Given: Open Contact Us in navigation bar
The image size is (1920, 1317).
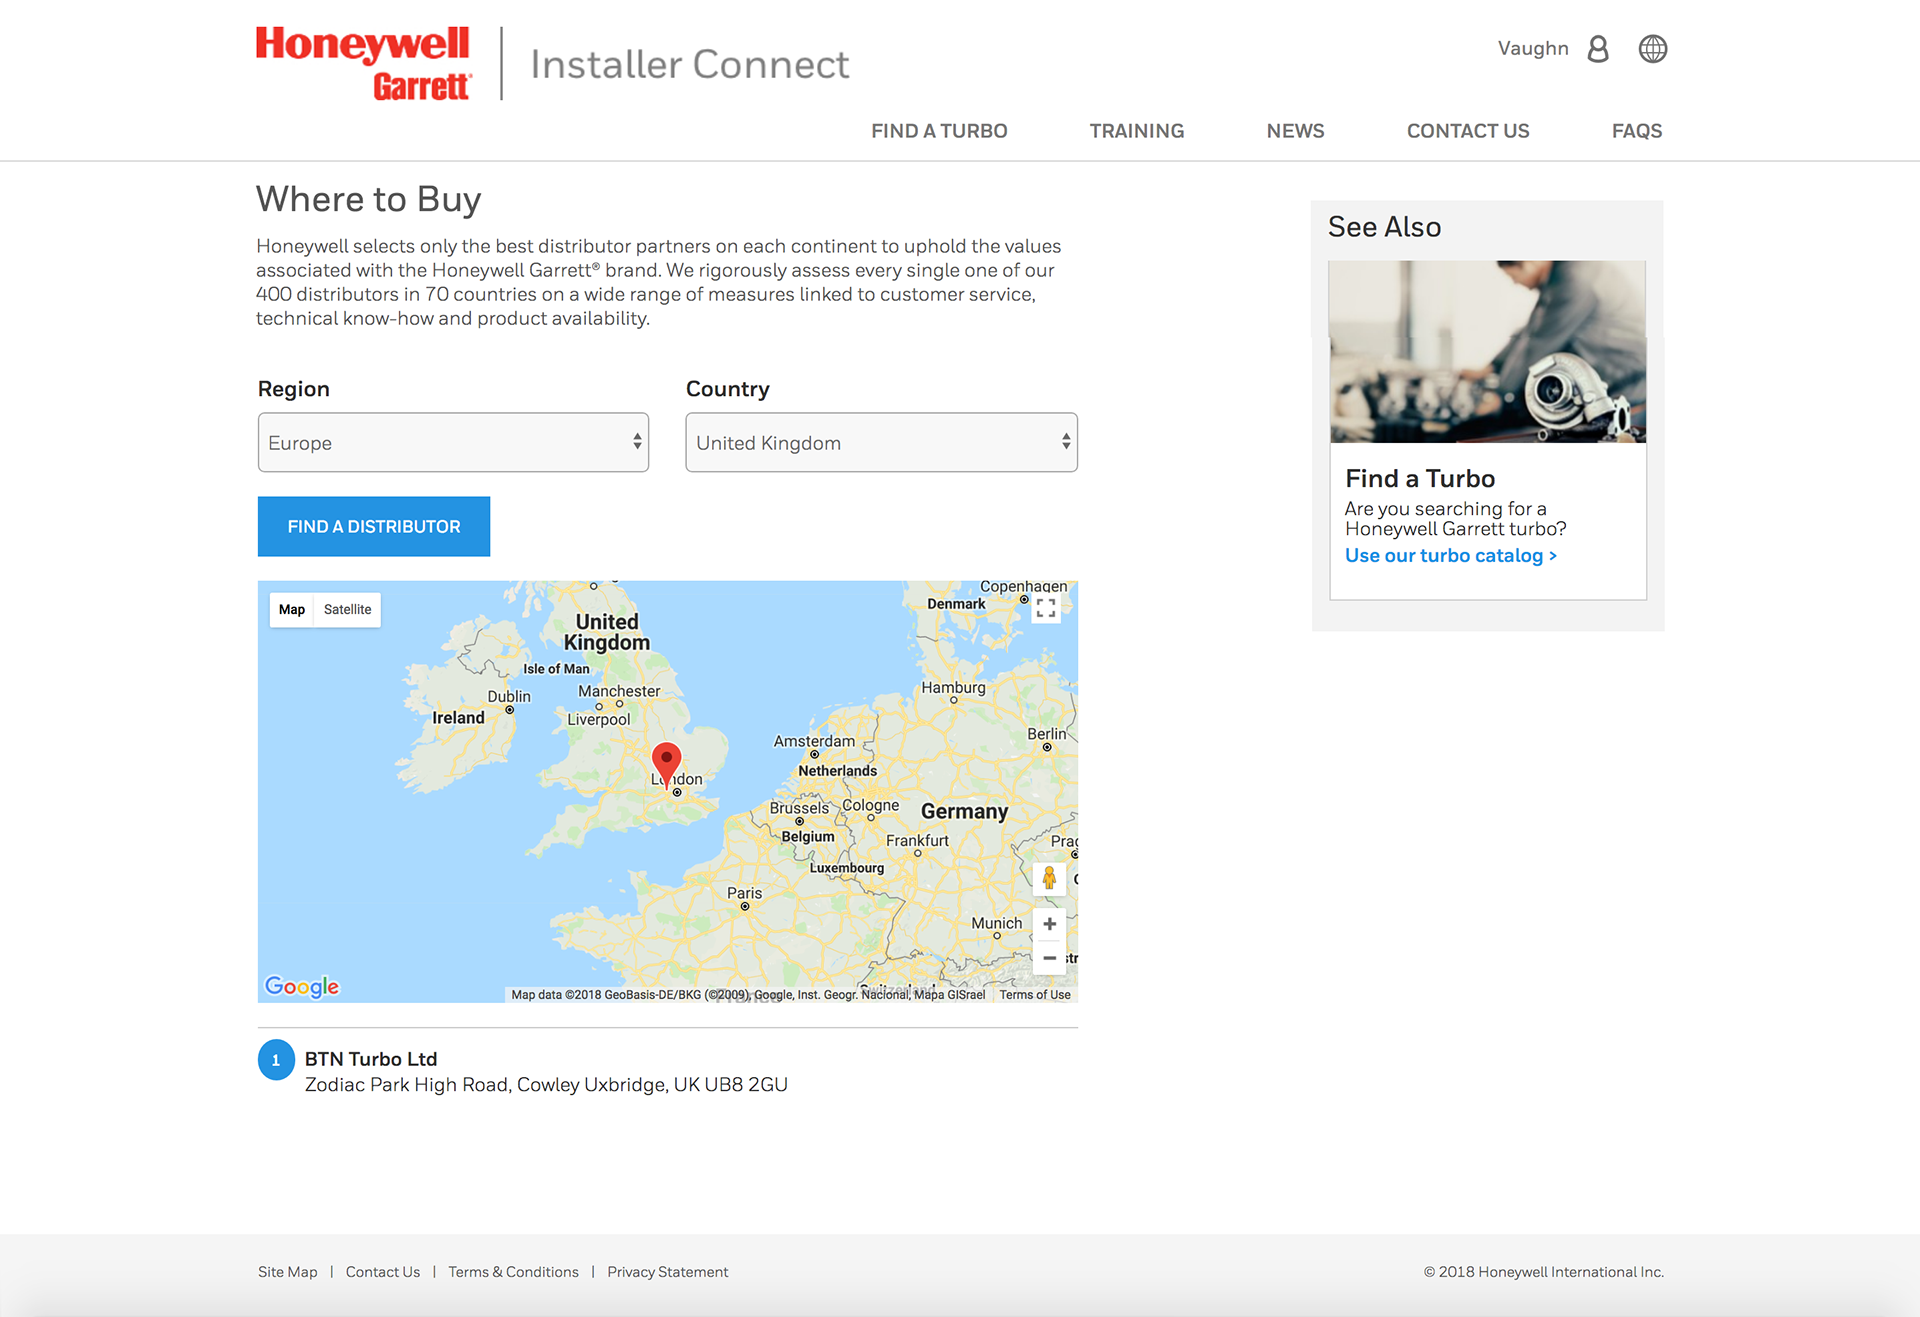Looking at the screenshot, I should (1468, 131).
